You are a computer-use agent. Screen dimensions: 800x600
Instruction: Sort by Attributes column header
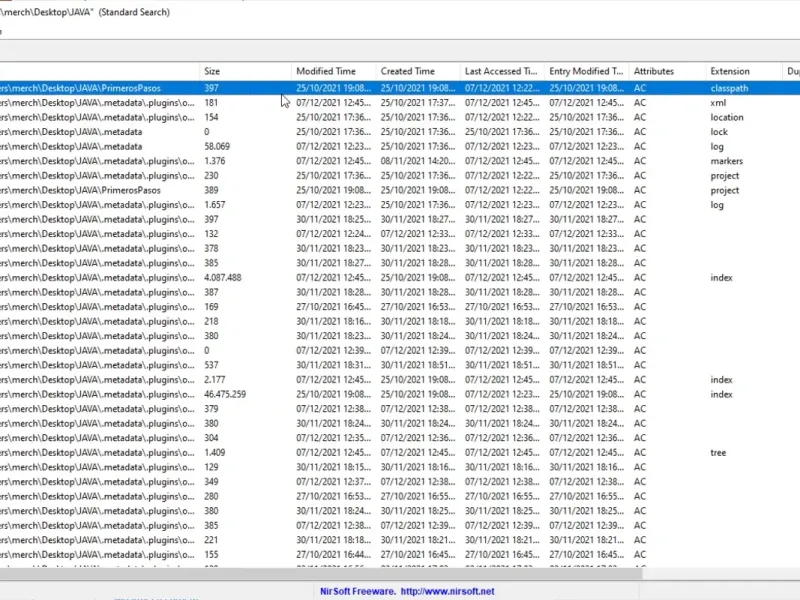667,71
